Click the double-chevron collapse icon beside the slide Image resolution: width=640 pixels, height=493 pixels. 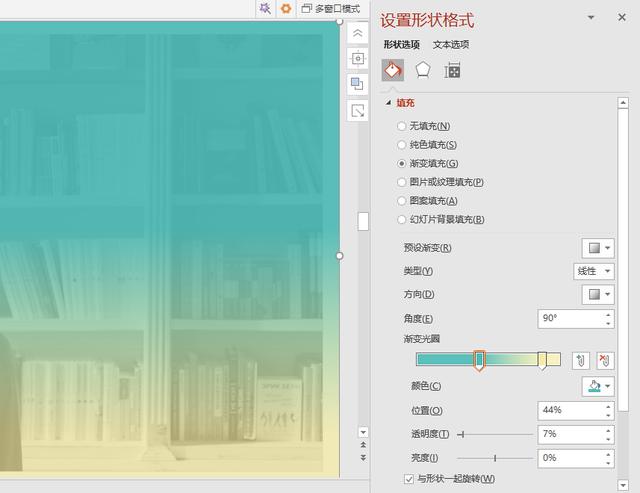358,33
